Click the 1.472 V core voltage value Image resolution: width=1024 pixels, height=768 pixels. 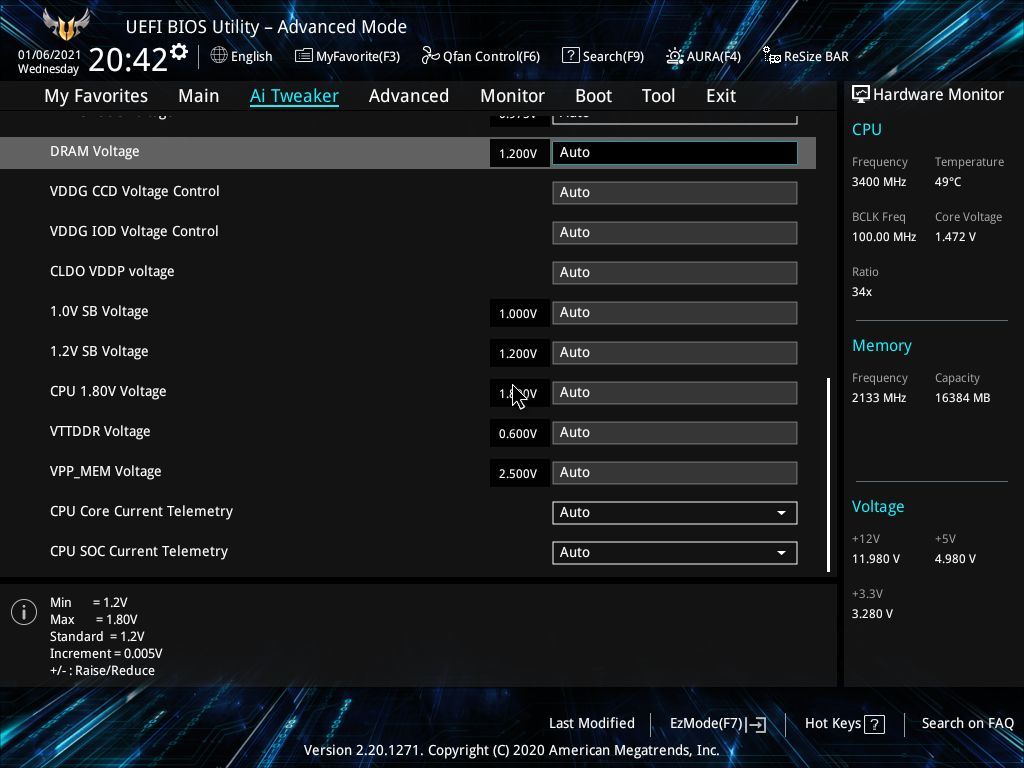(x=955, y=237)
